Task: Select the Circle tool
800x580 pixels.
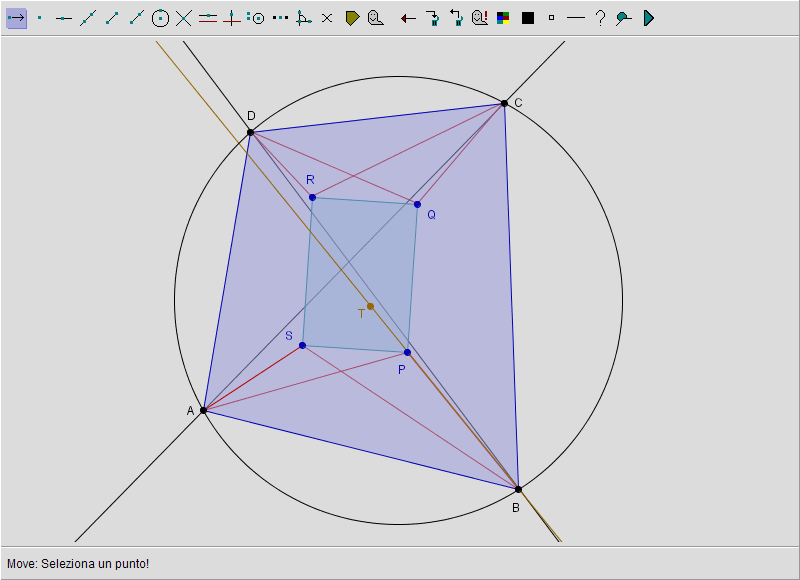Action: pos(160,18)
